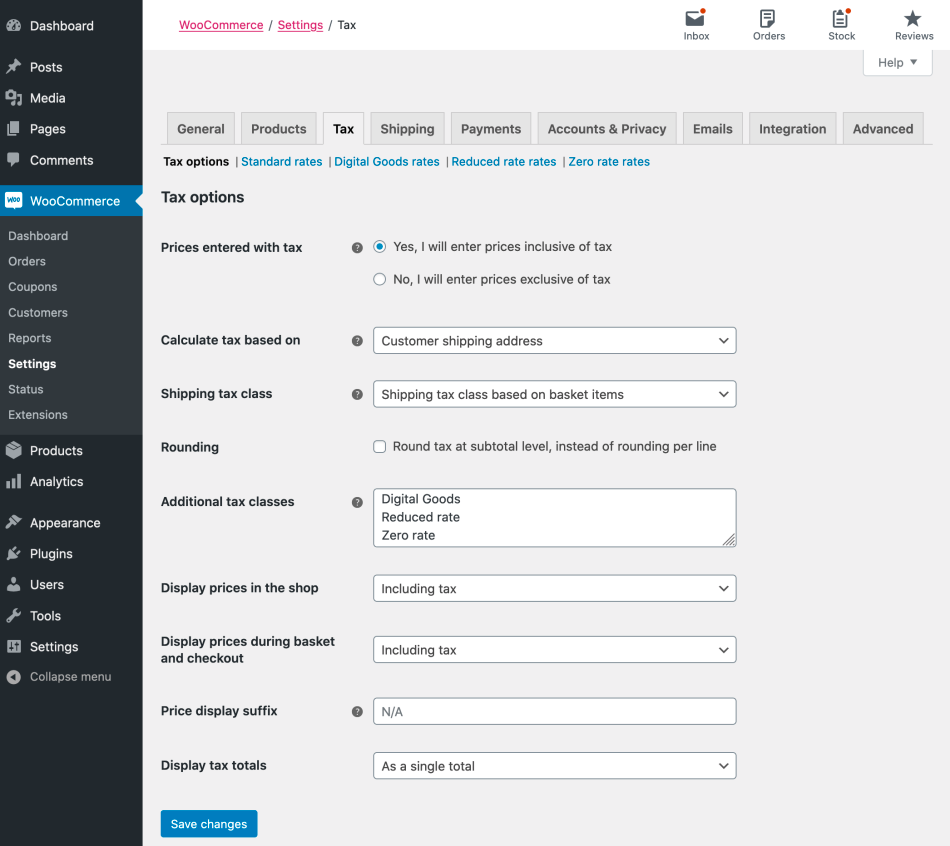Click the Analytics bar chart icon
Screen dimensions: 950x846
coord(13,481)
